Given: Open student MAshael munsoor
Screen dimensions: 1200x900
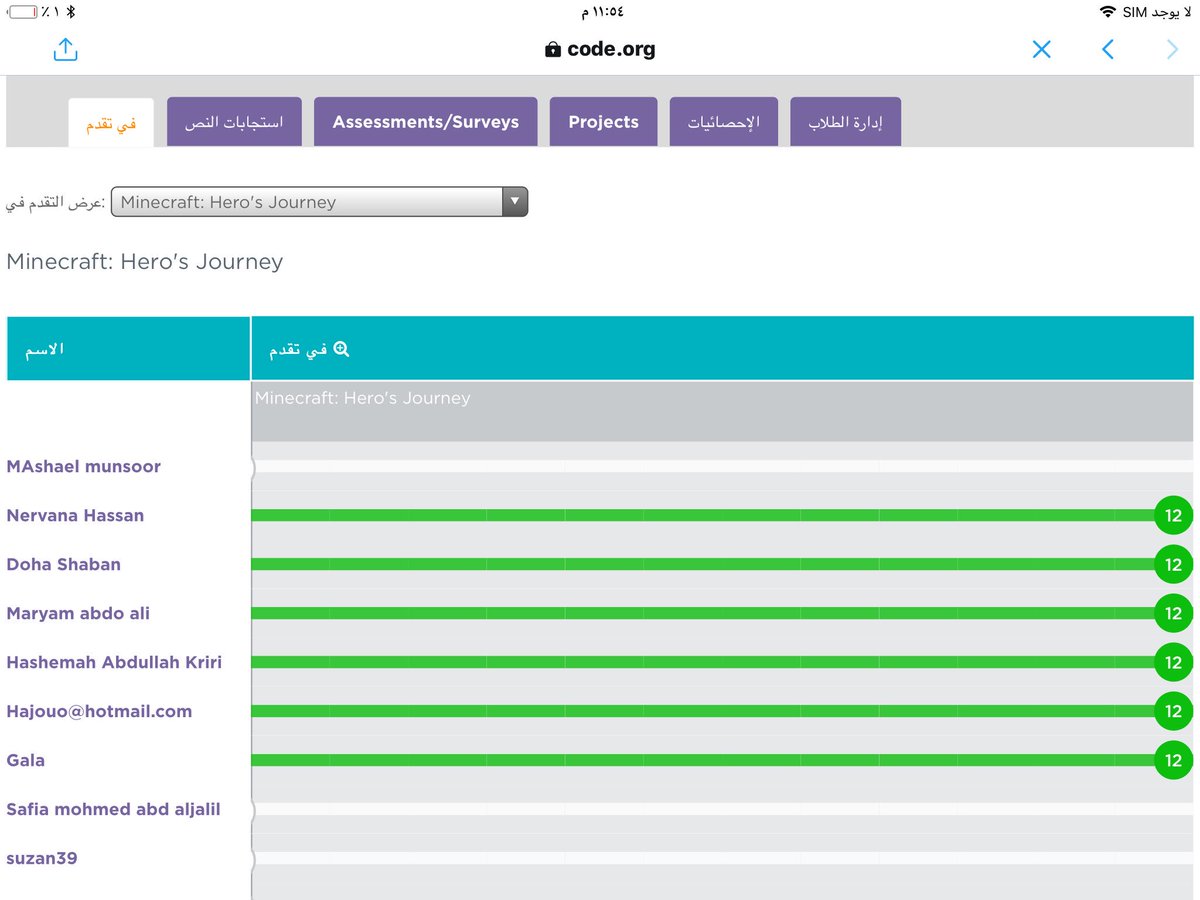Looking at the screenshot, I should coord(83,466).
